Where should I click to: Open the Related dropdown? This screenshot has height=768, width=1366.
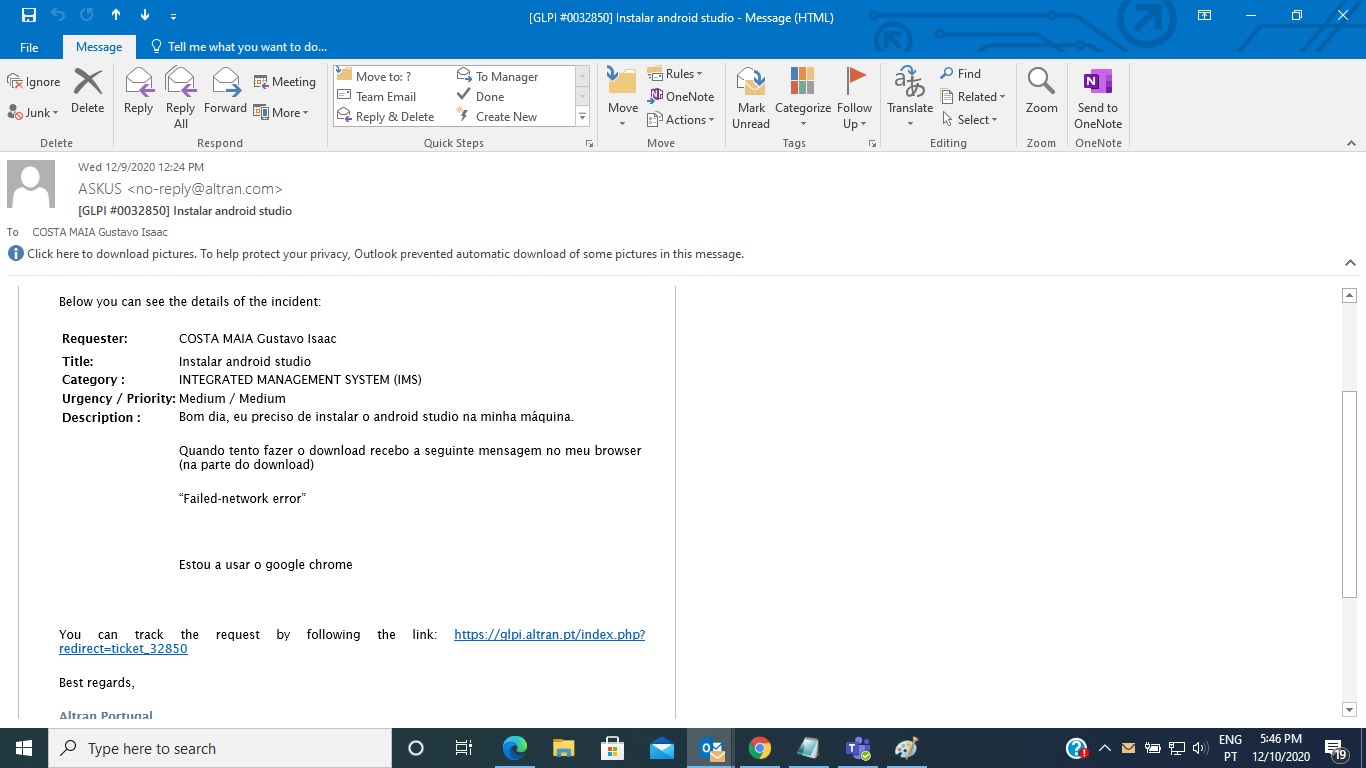973,97
